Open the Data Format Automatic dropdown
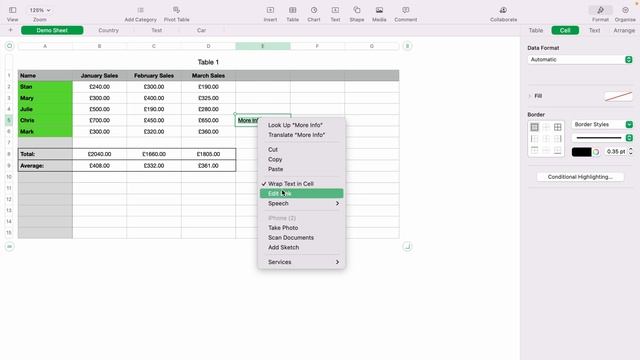Screen dimensions: 640x360 click(x=580, y=60)
